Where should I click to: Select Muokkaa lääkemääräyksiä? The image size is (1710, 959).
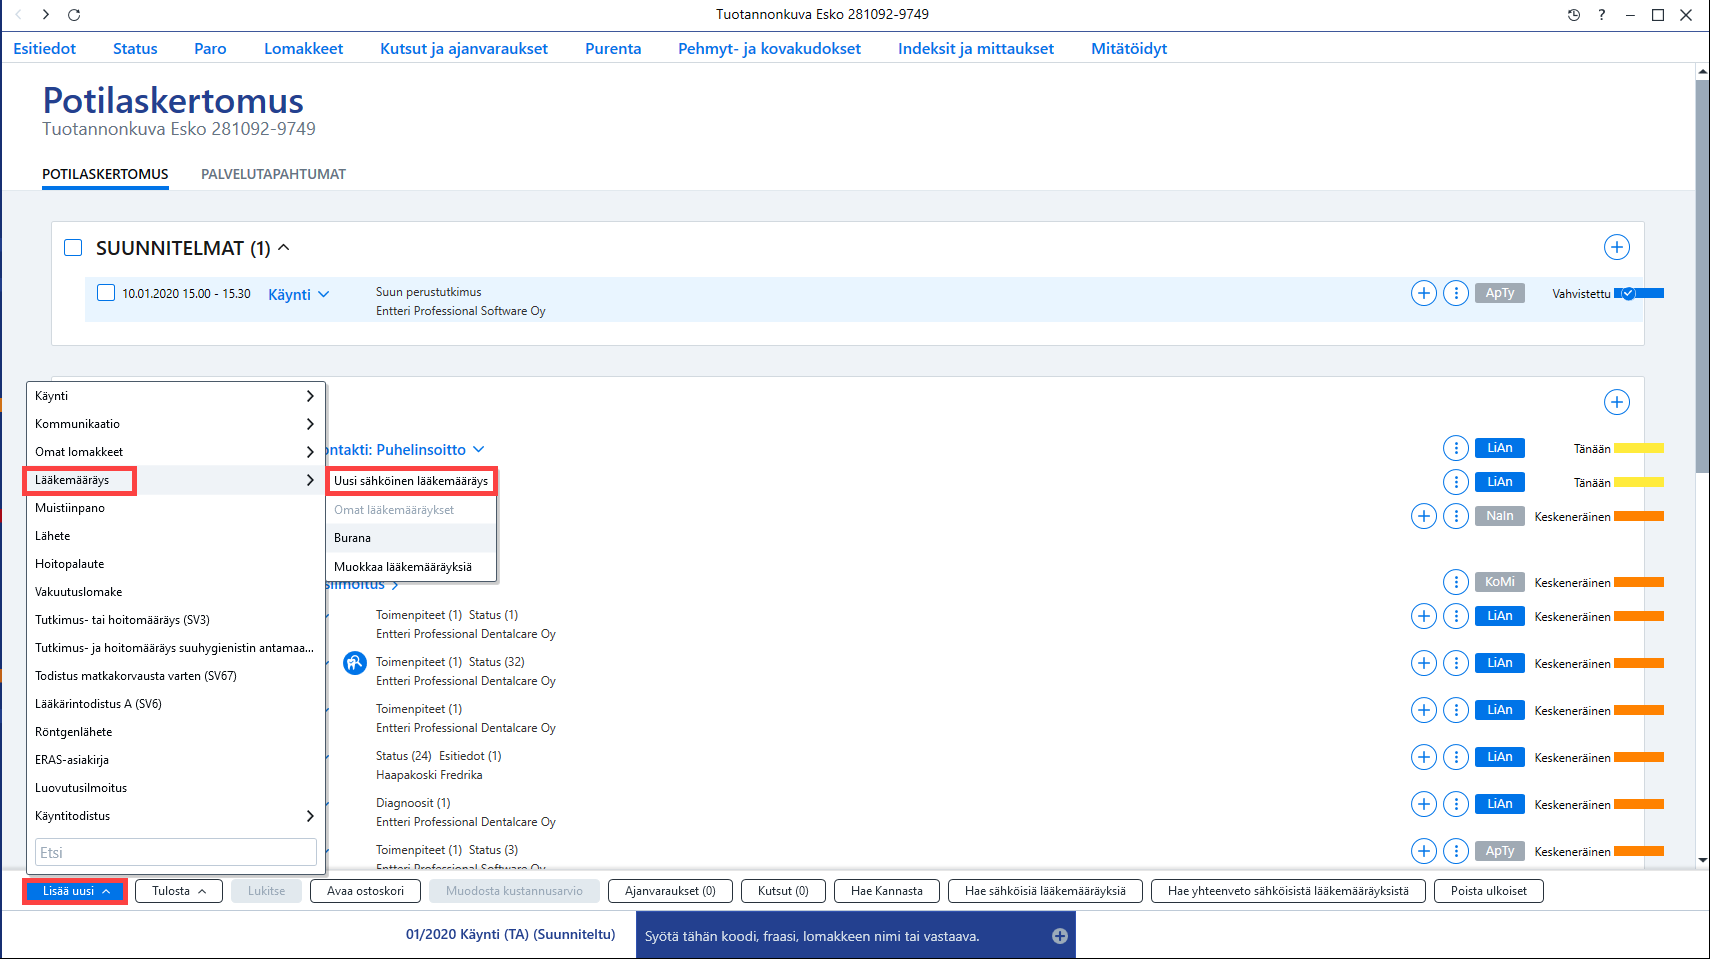click(x=411, y=567)
